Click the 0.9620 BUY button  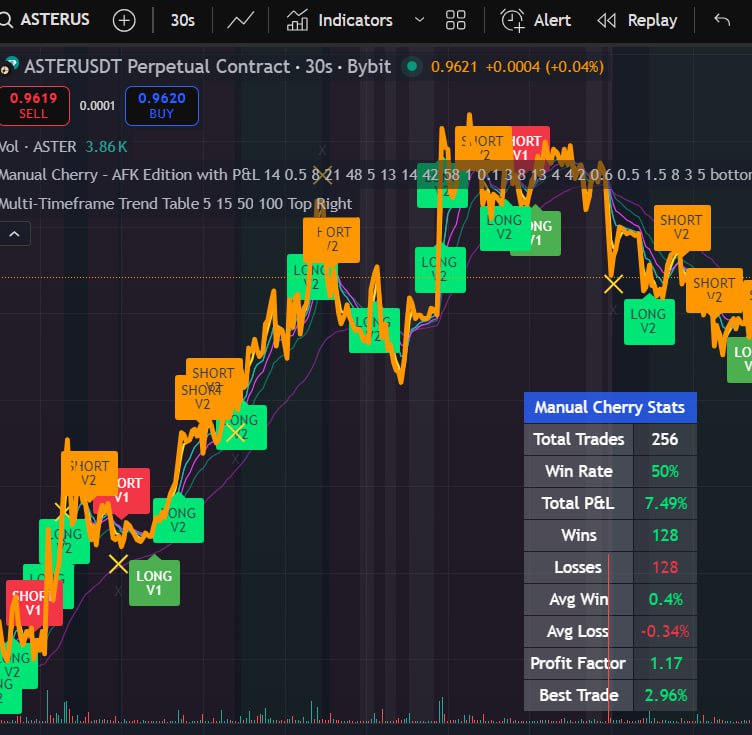coord(162,105)
